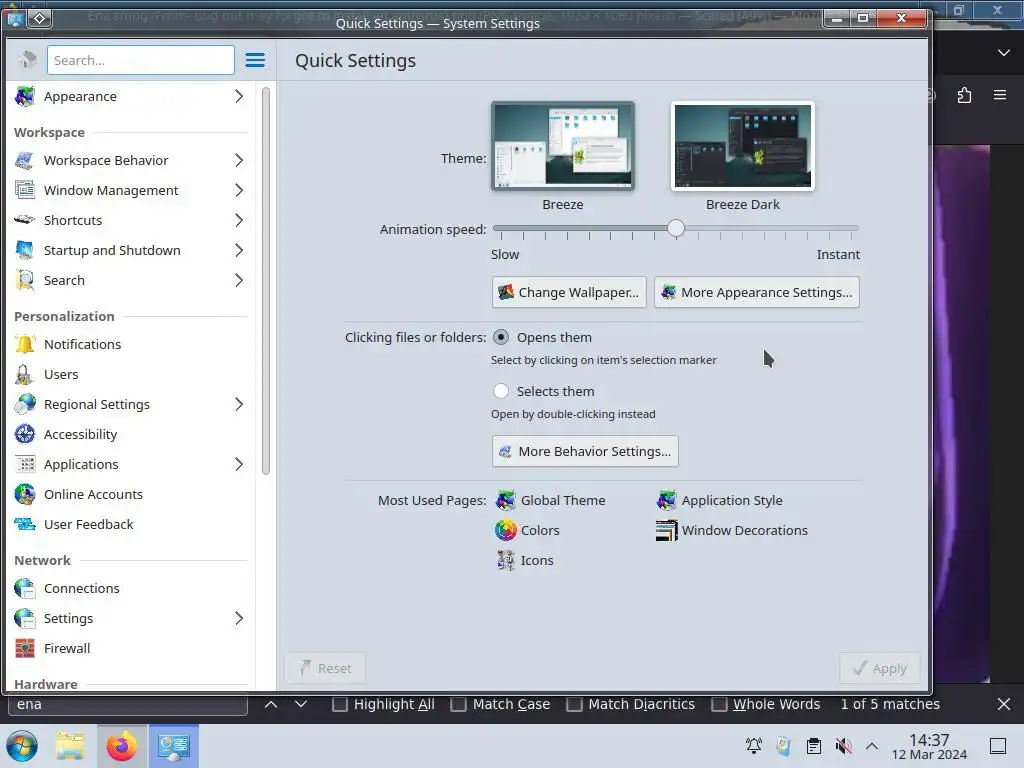Screen dimensions: 1024x768
Task: Click the notifications bell in system tray
Action: (754, 746)
